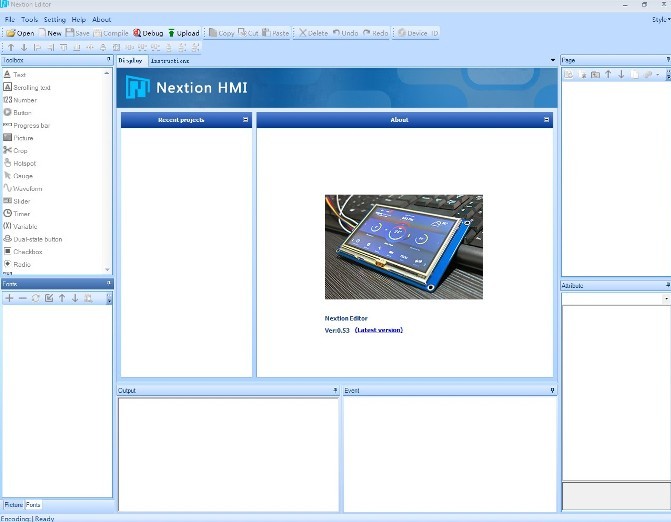Click the bring-up arrow in the alignment toolbar
The width and height of the screenshot is (671, 522).
pos(11,47)
